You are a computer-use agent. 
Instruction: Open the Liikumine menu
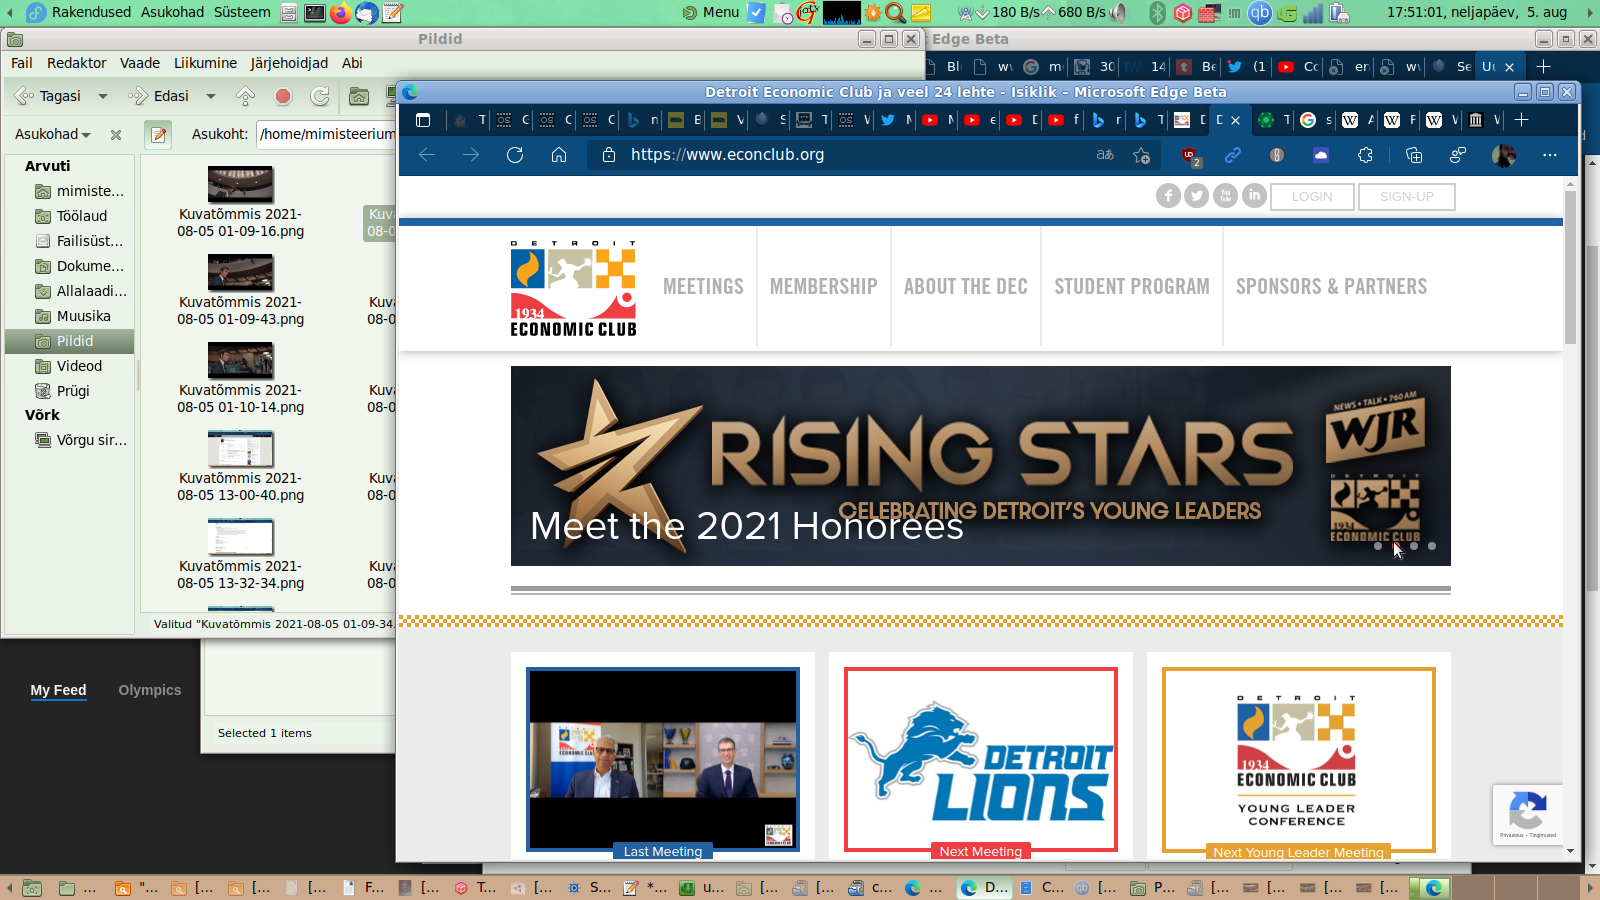[205, 63]
